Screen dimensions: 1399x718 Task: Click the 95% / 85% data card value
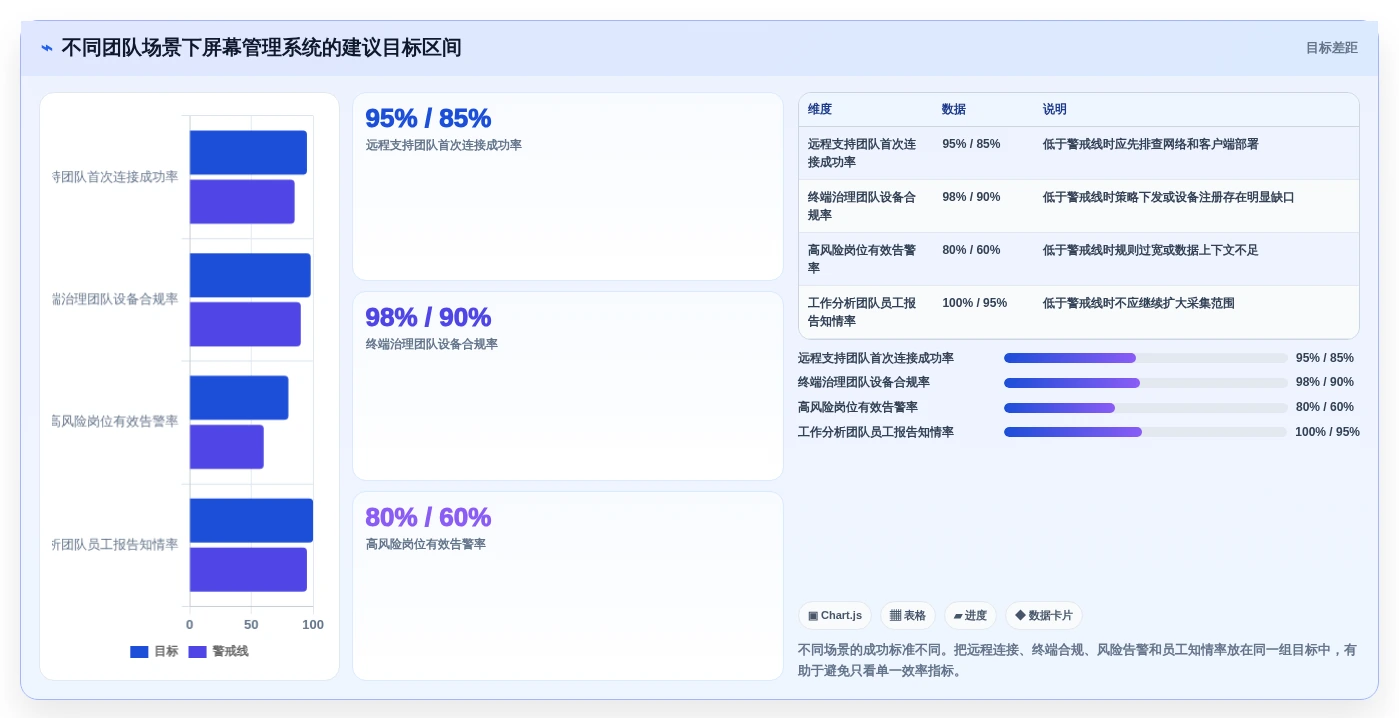(x=428, y=118)
